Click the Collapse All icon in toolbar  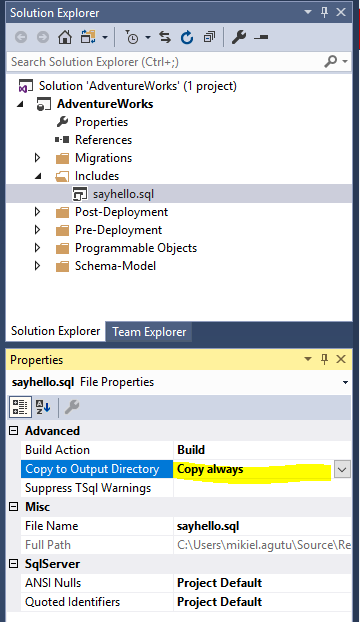(209, 37)
